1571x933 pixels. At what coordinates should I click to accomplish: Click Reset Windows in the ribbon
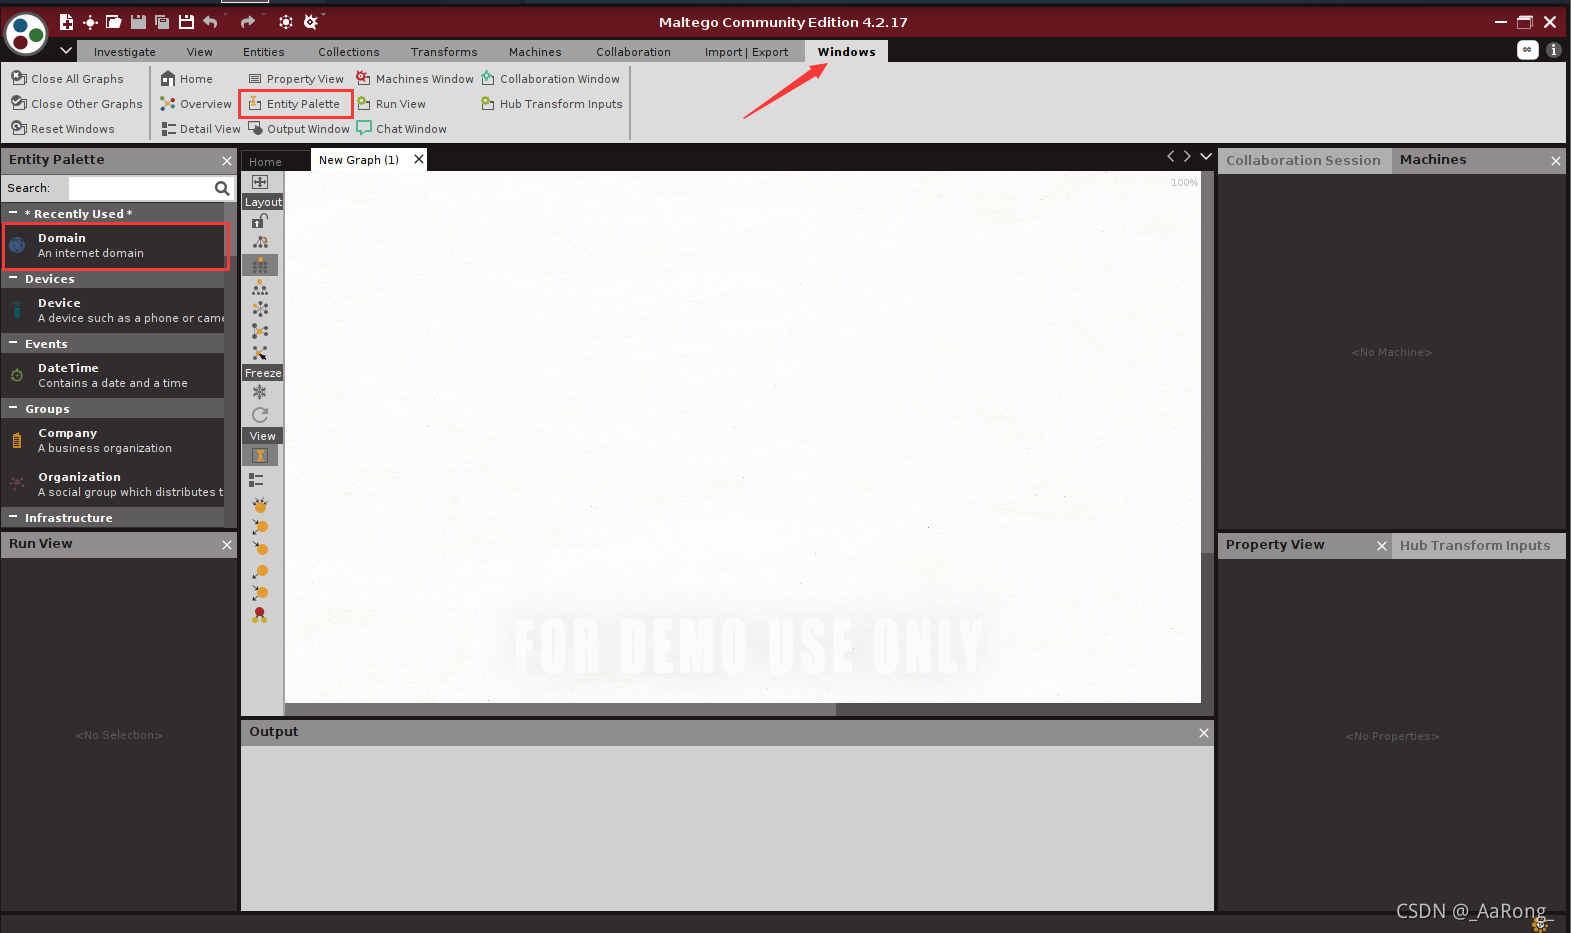[x=63, y=129]
